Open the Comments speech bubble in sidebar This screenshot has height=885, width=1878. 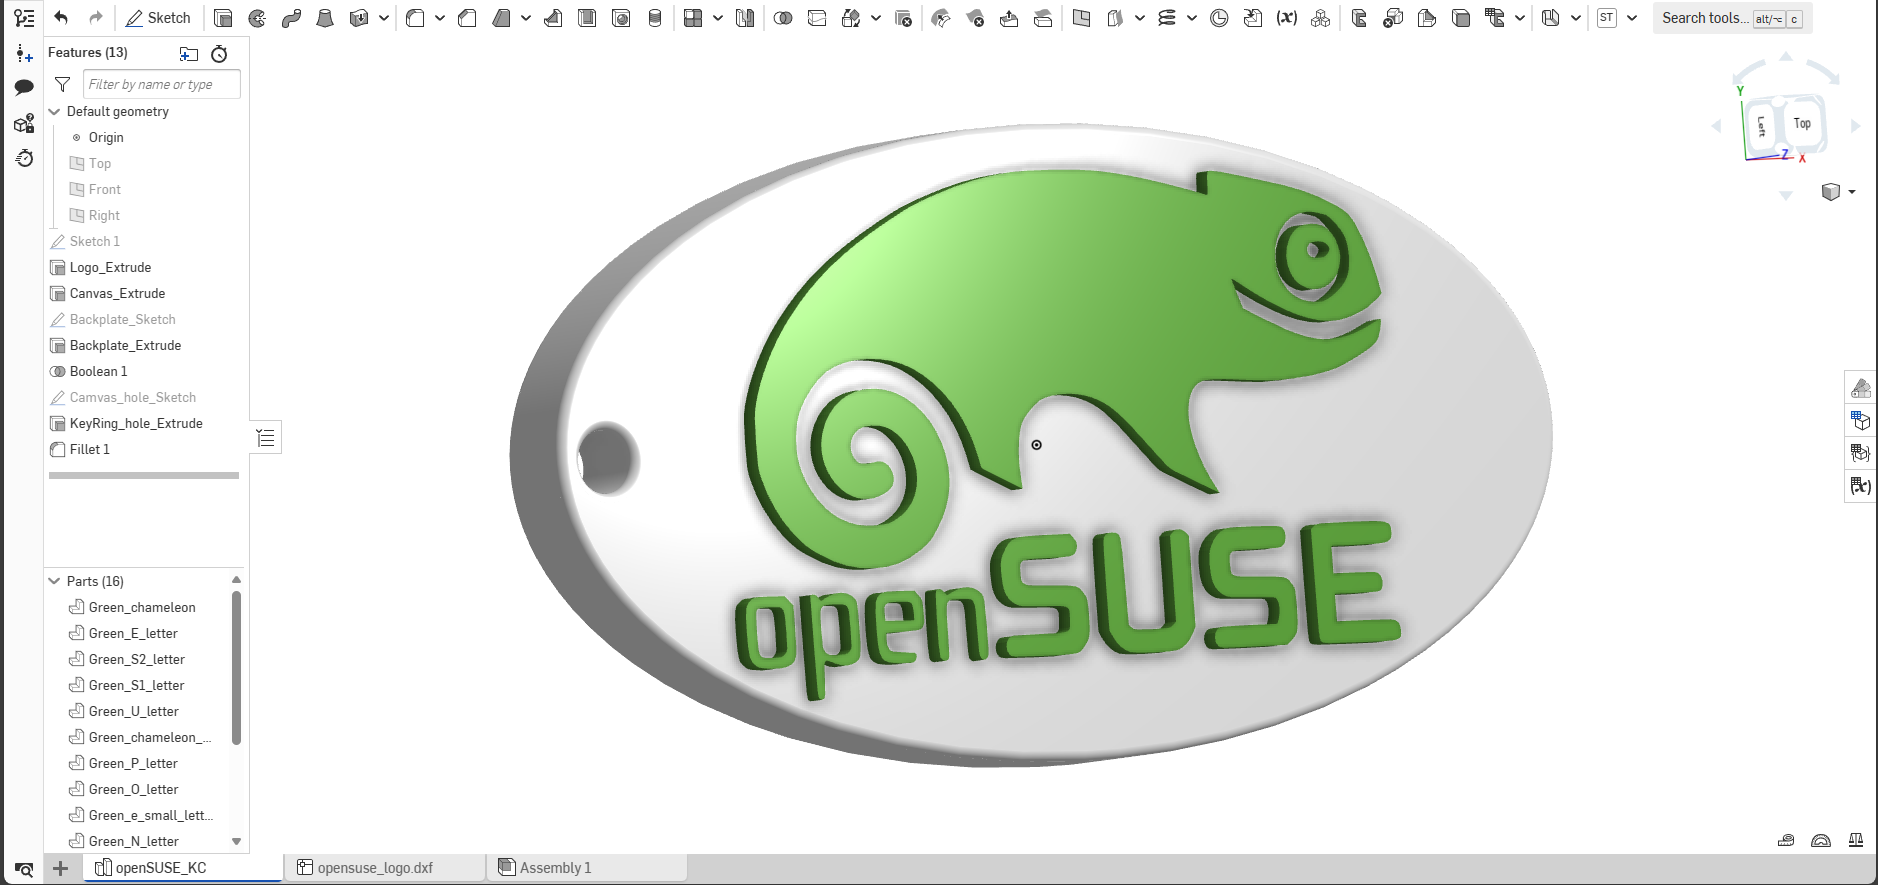[24, 88]
